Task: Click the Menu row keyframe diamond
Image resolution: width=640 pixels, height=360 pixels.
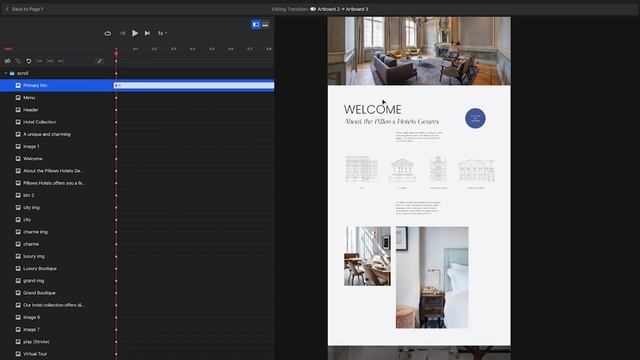Action: click(116, 98)
